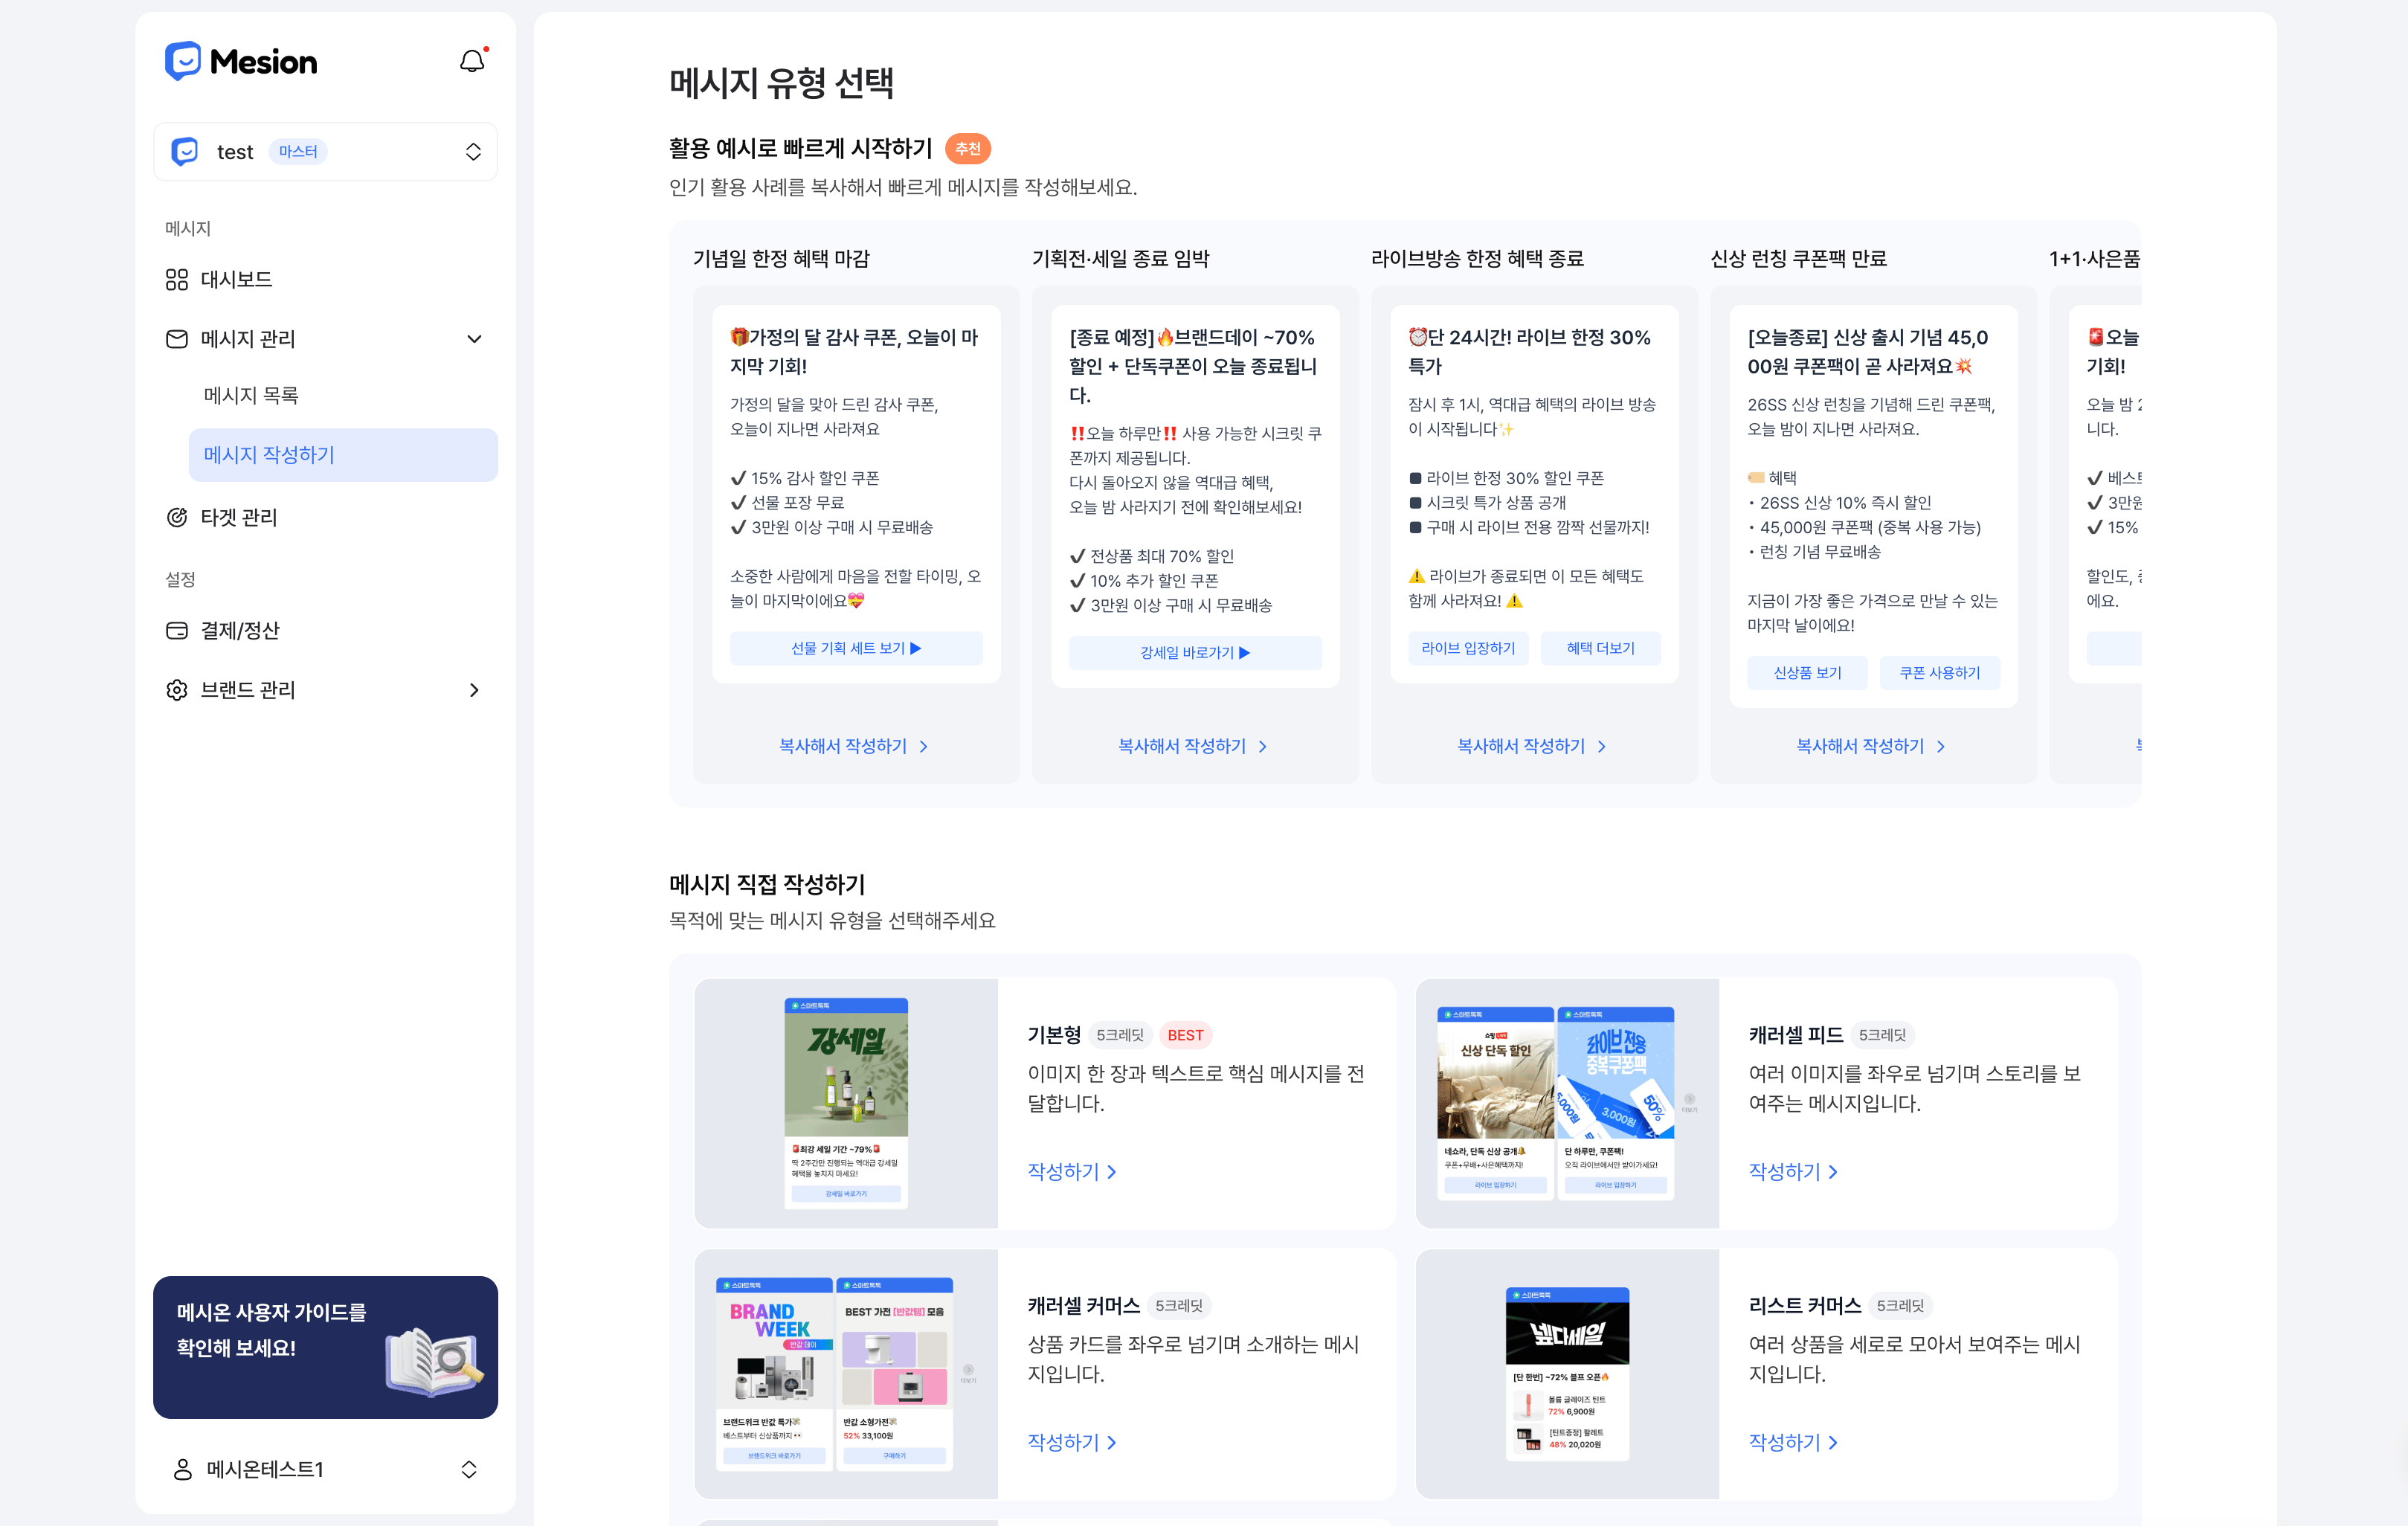Click the target icon for 타겟 관리
The width and height of the screenshot is (2408, 1526).
point(177,517)
